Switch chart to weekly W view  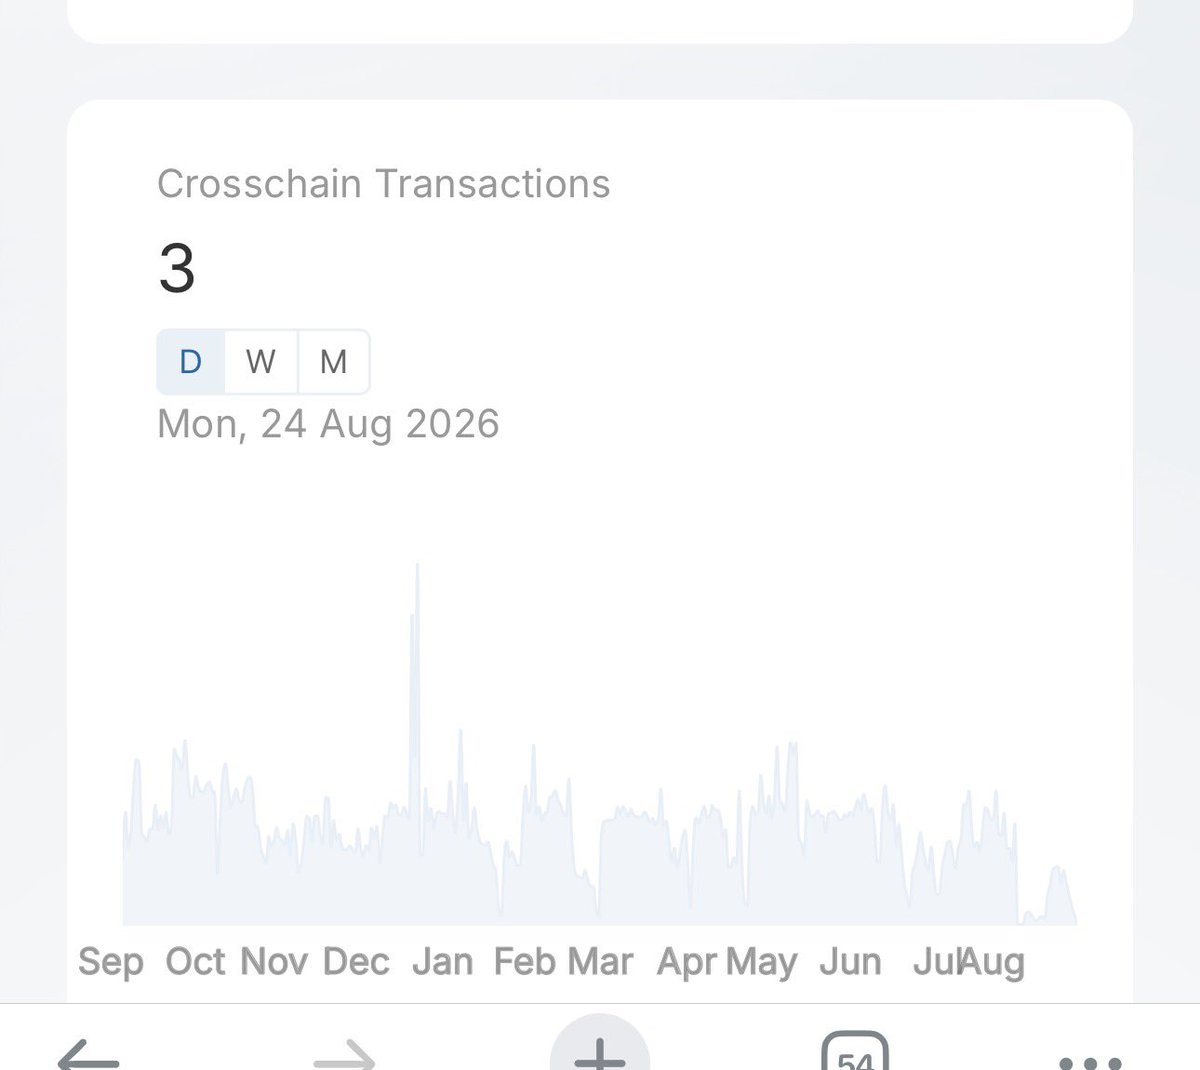pos(261,361)
